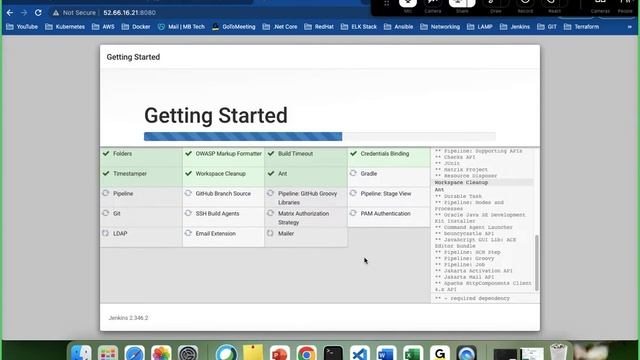Viewport: 640px width, 360px height.
Task: Open the Terraform bookmark folder
Action: pos(581,27)
